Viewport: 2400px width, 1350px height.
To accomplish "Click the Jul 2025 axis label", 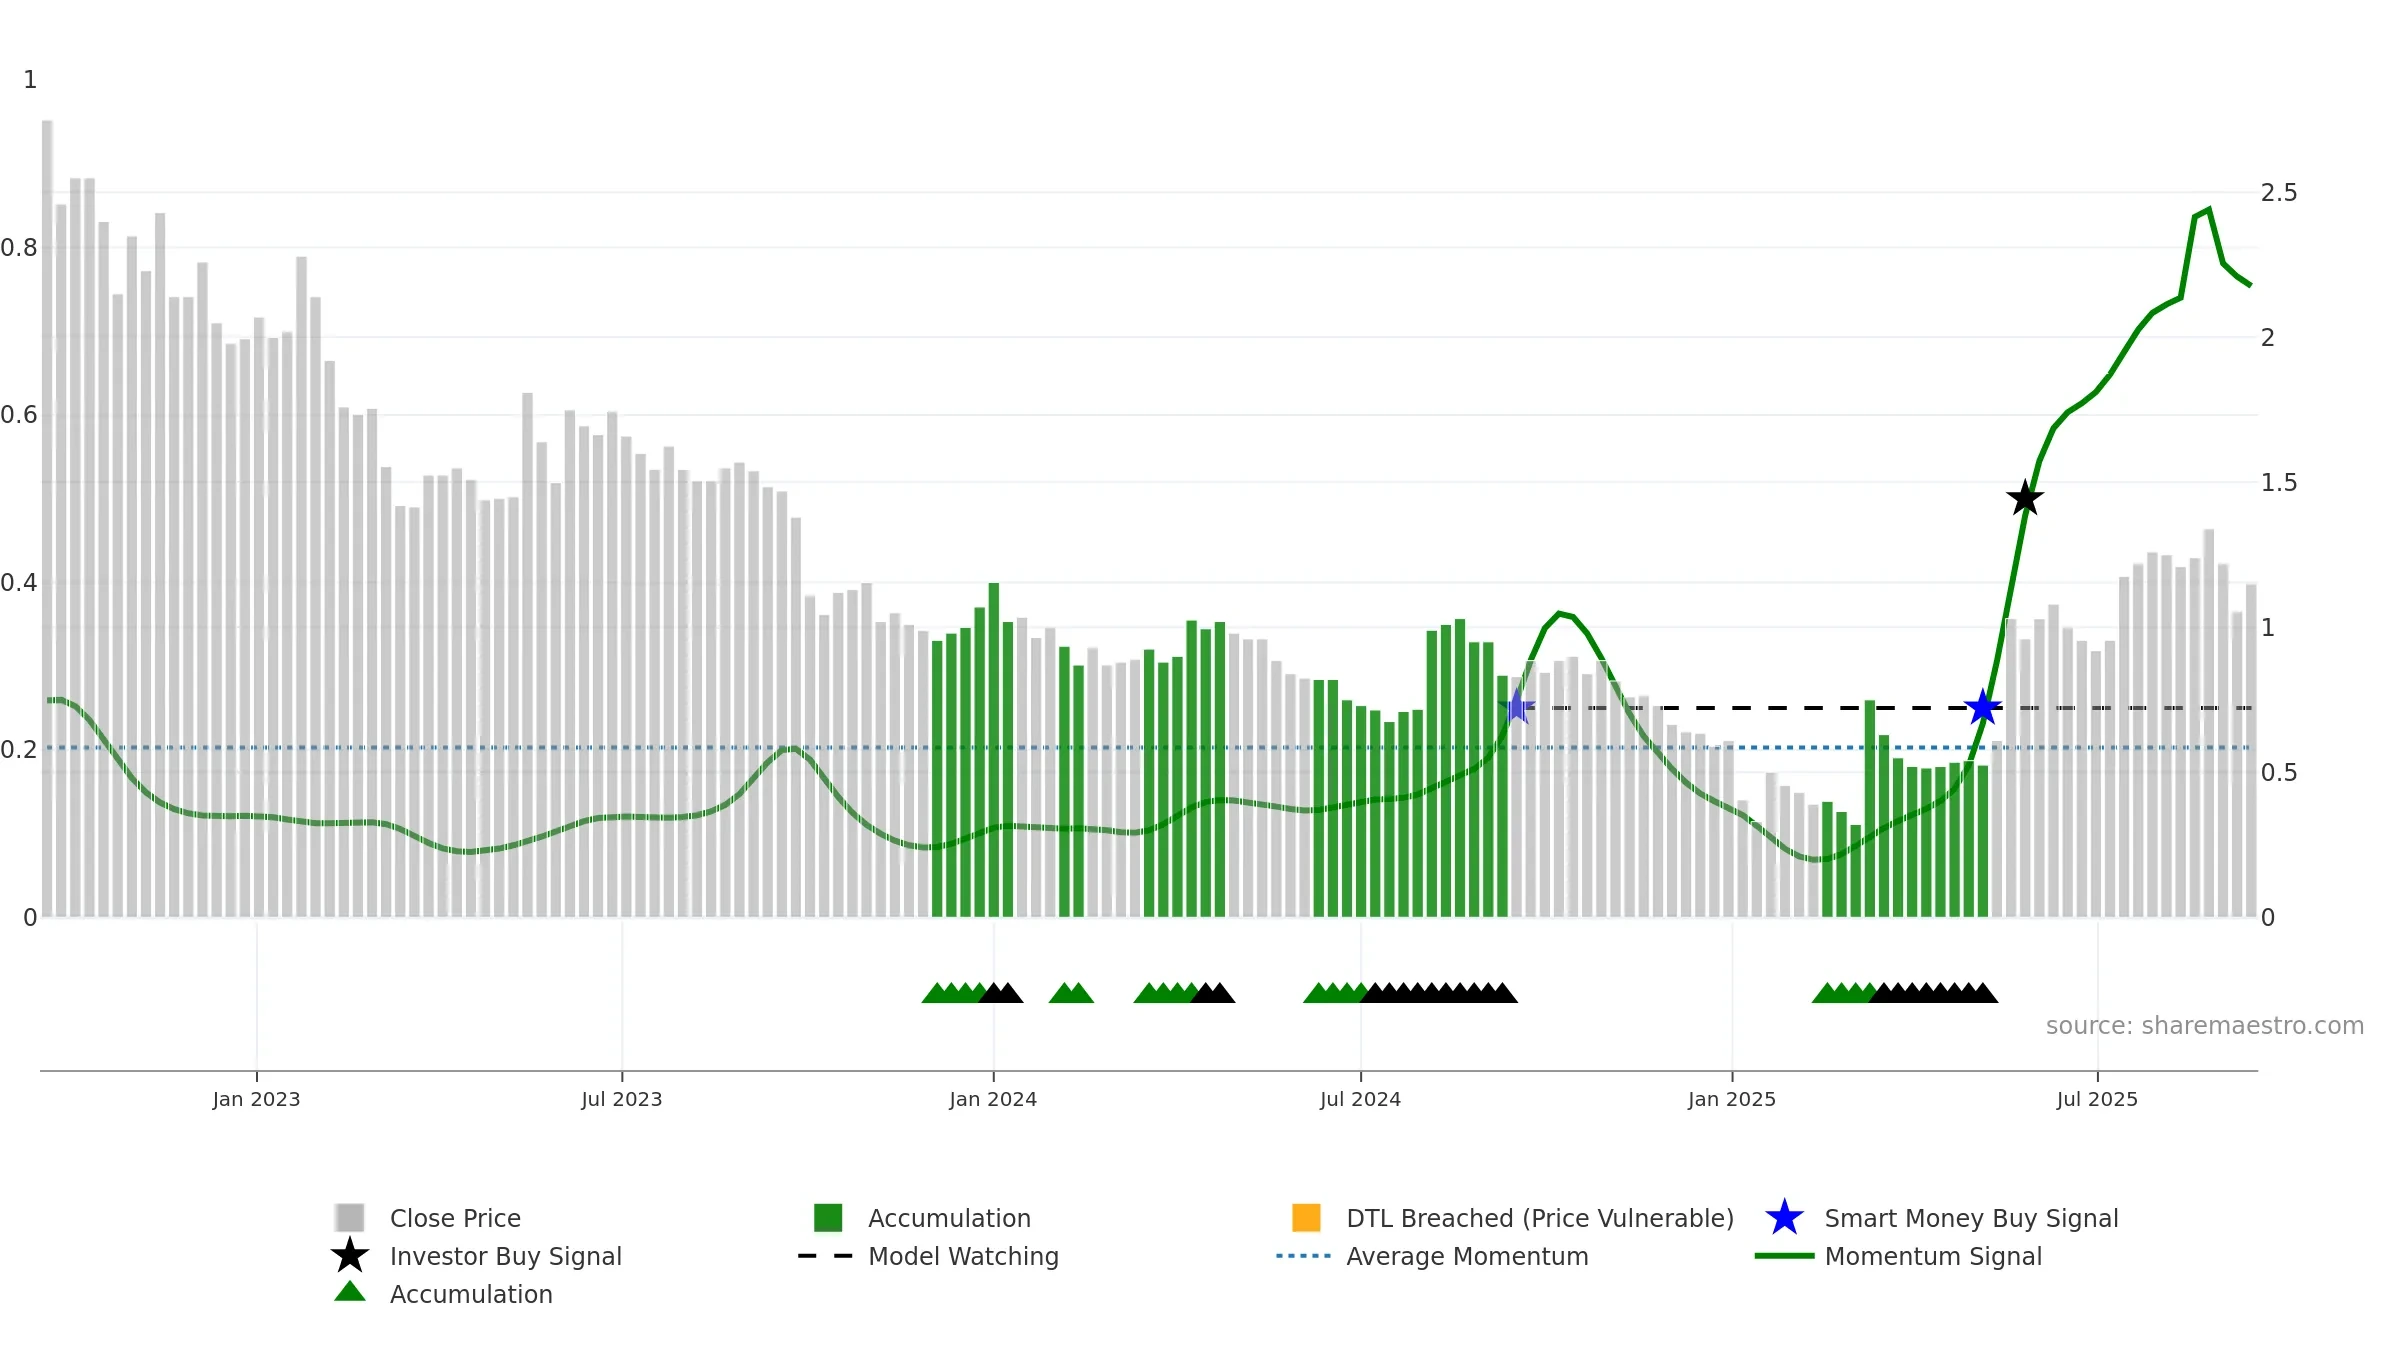I will click(2097, 1099).
